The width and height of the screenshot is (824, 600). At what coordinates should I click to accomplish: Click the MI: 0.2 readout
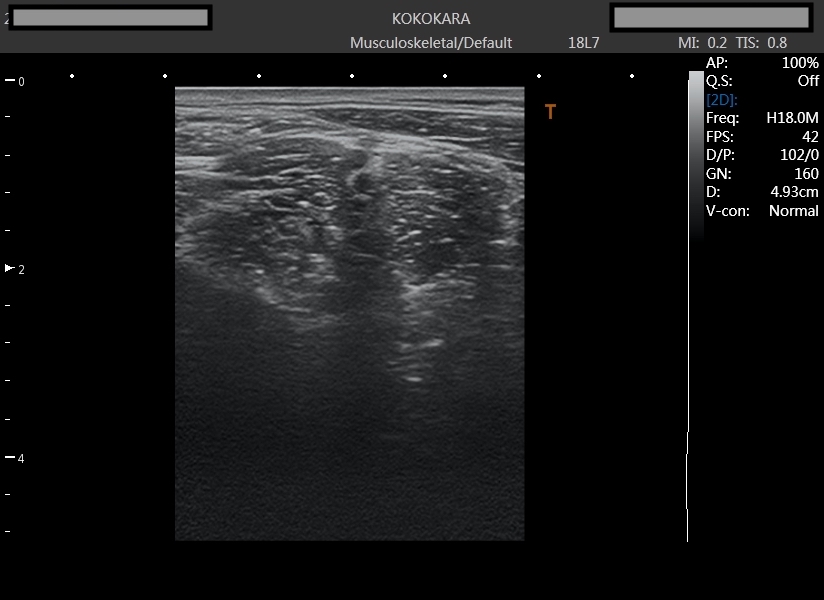click(702, 43)
